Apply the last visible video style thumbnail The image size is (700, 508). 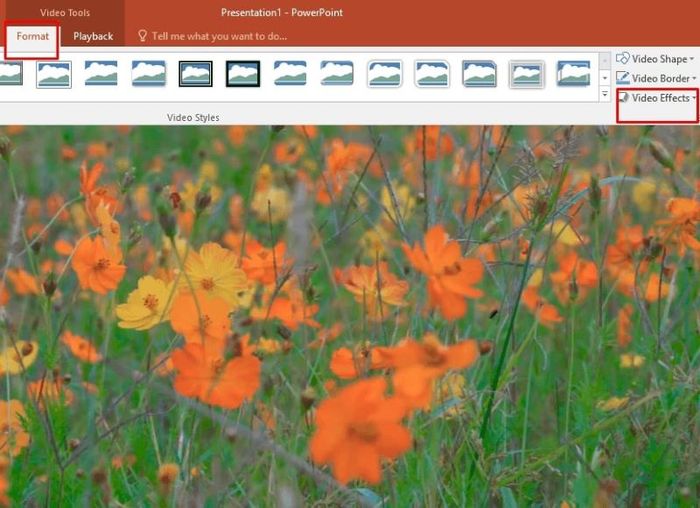(574, 74)
